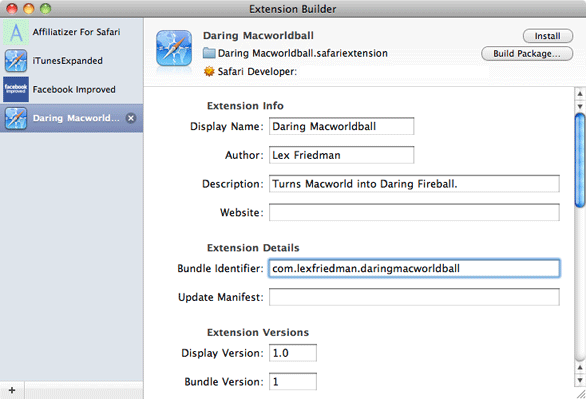The image size is (586, 399).
Task: Click the folder icon beside Daring Macworldball.safariextension
Action: [209, 53]
